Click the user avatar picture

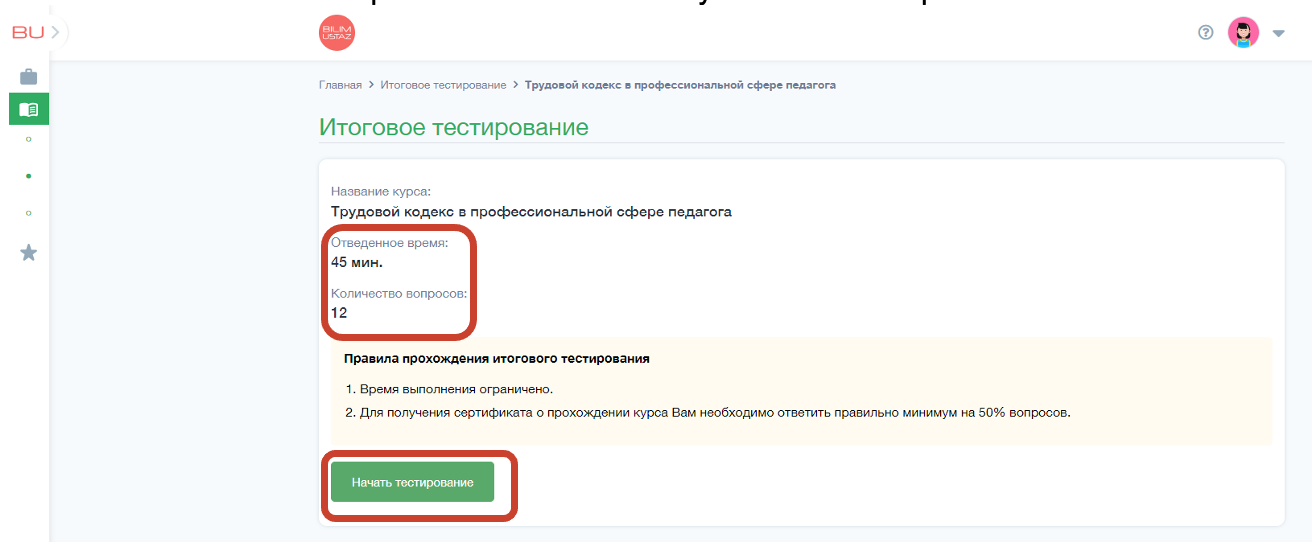pos(1243,33)
